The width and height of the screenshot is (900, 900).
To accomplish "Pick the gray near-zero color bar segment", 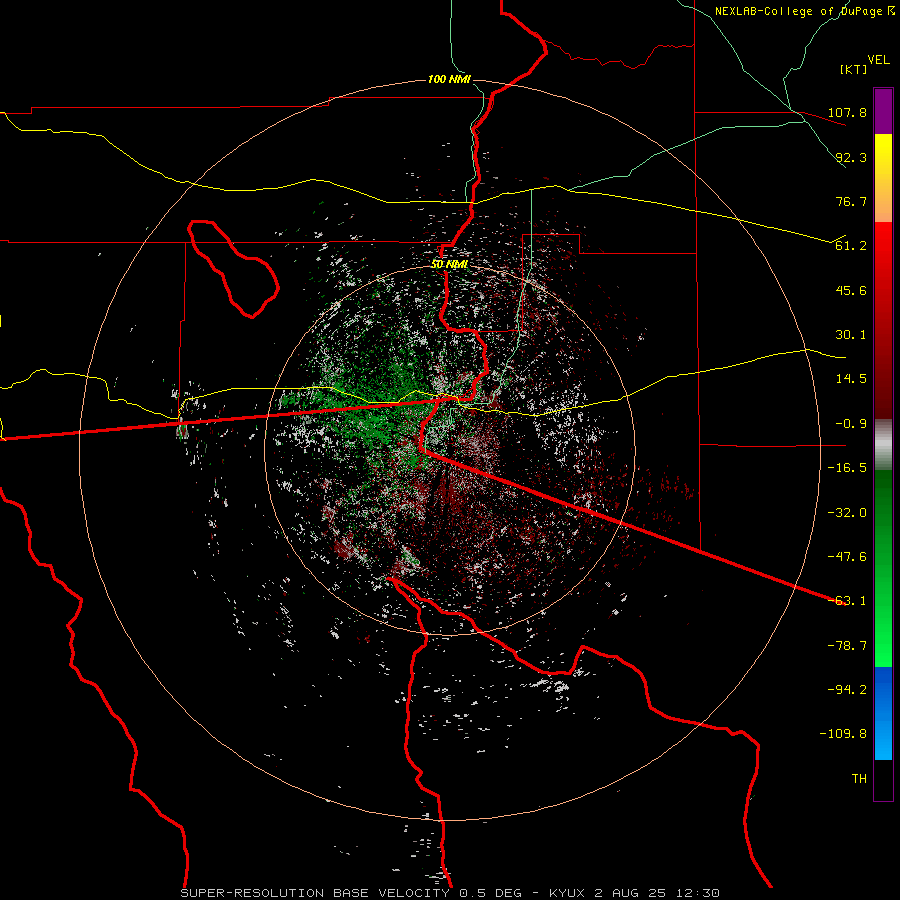I will 883,445.
